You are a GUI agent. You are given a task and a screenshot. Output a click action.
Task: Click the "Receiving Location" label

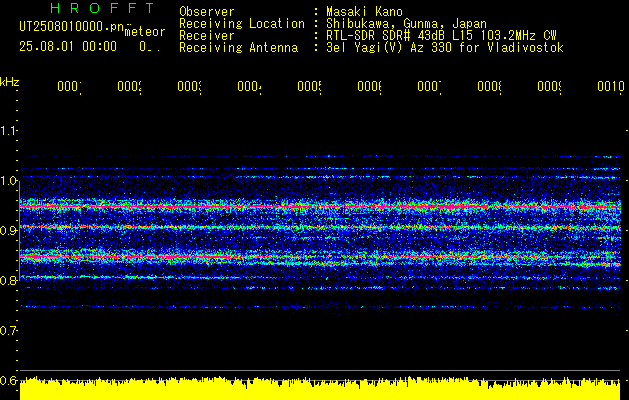pos(242,24)
